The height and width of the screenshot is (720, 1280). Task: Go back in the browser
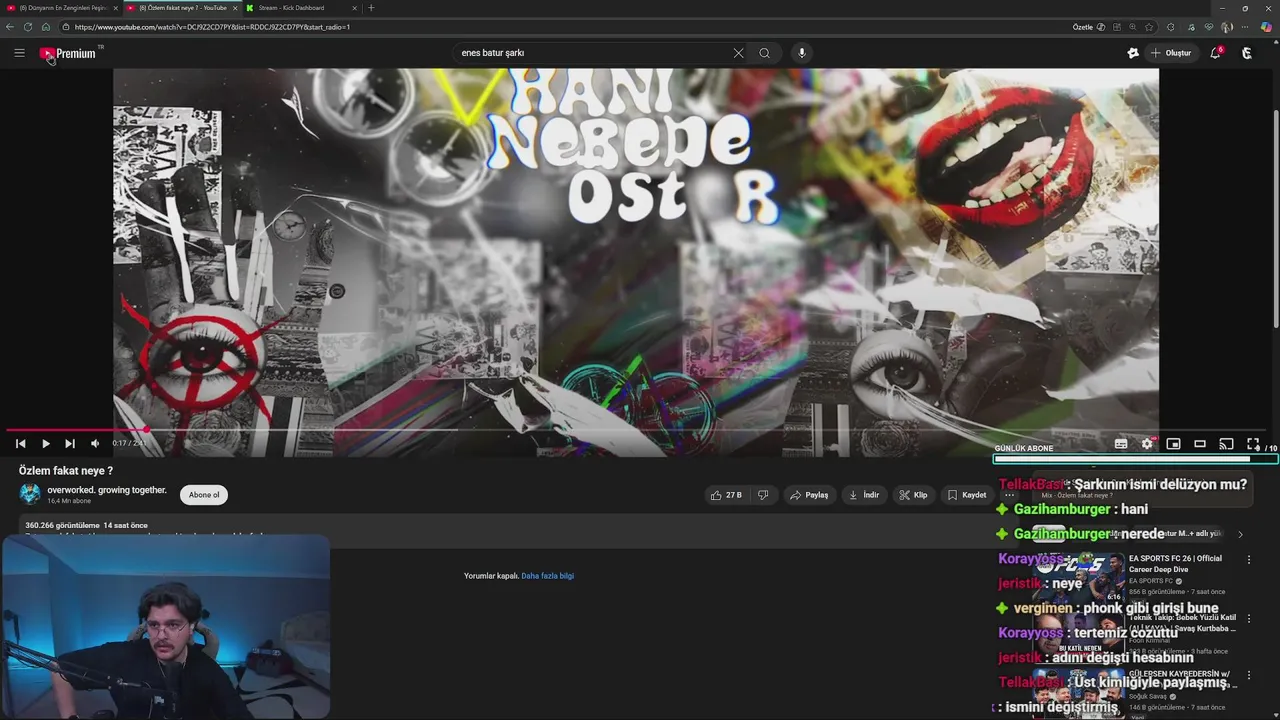click(10, 27)
